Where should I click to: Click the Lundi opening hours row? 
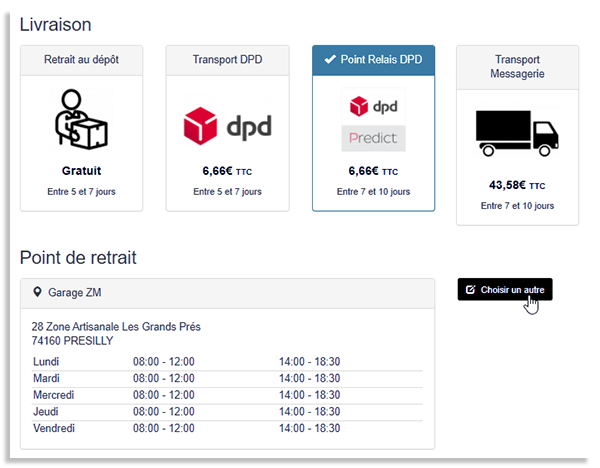[227, 361]
